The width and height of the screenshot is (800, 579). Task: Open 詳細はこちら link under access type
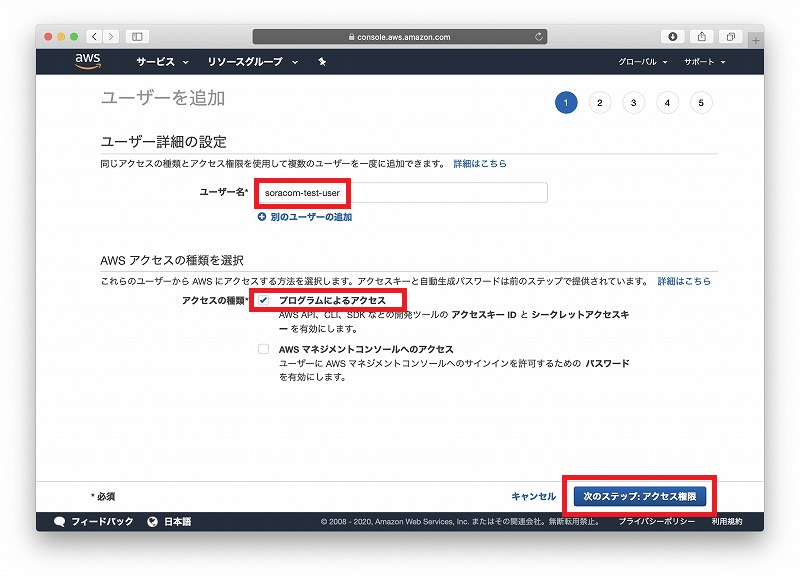(684, 281)
